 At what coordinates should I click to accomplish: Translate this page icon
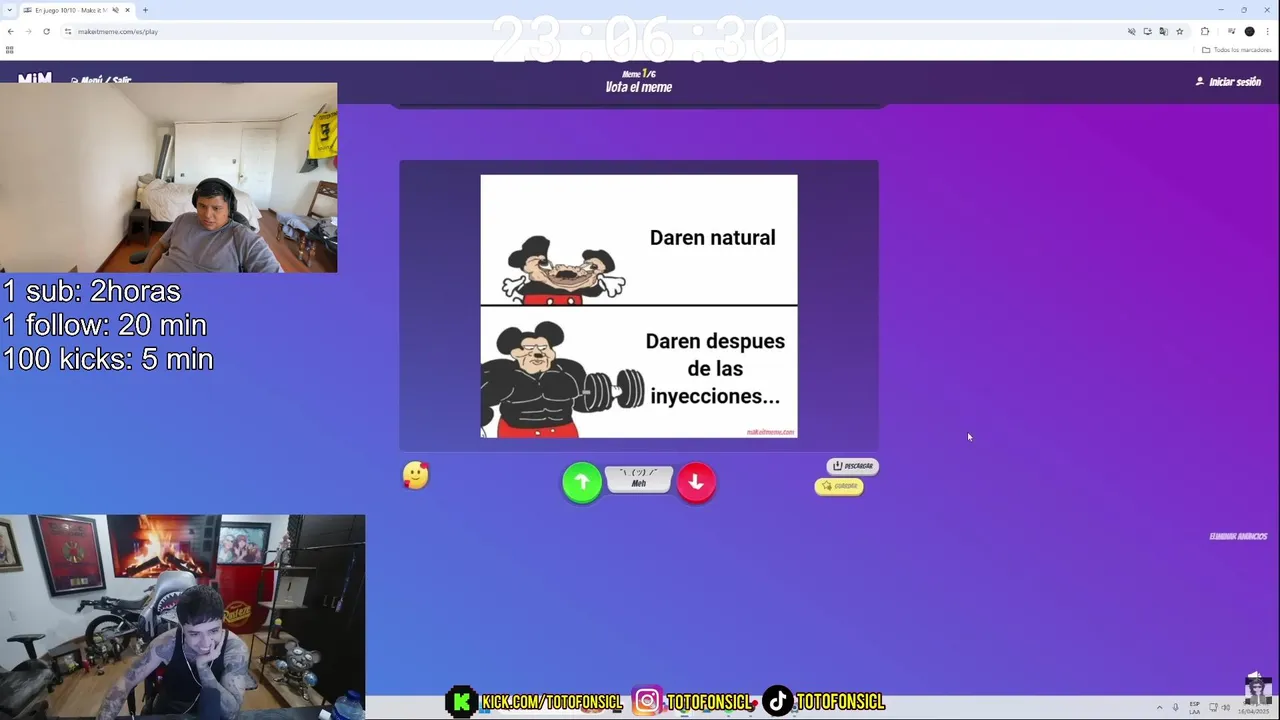coord(1163,31)
